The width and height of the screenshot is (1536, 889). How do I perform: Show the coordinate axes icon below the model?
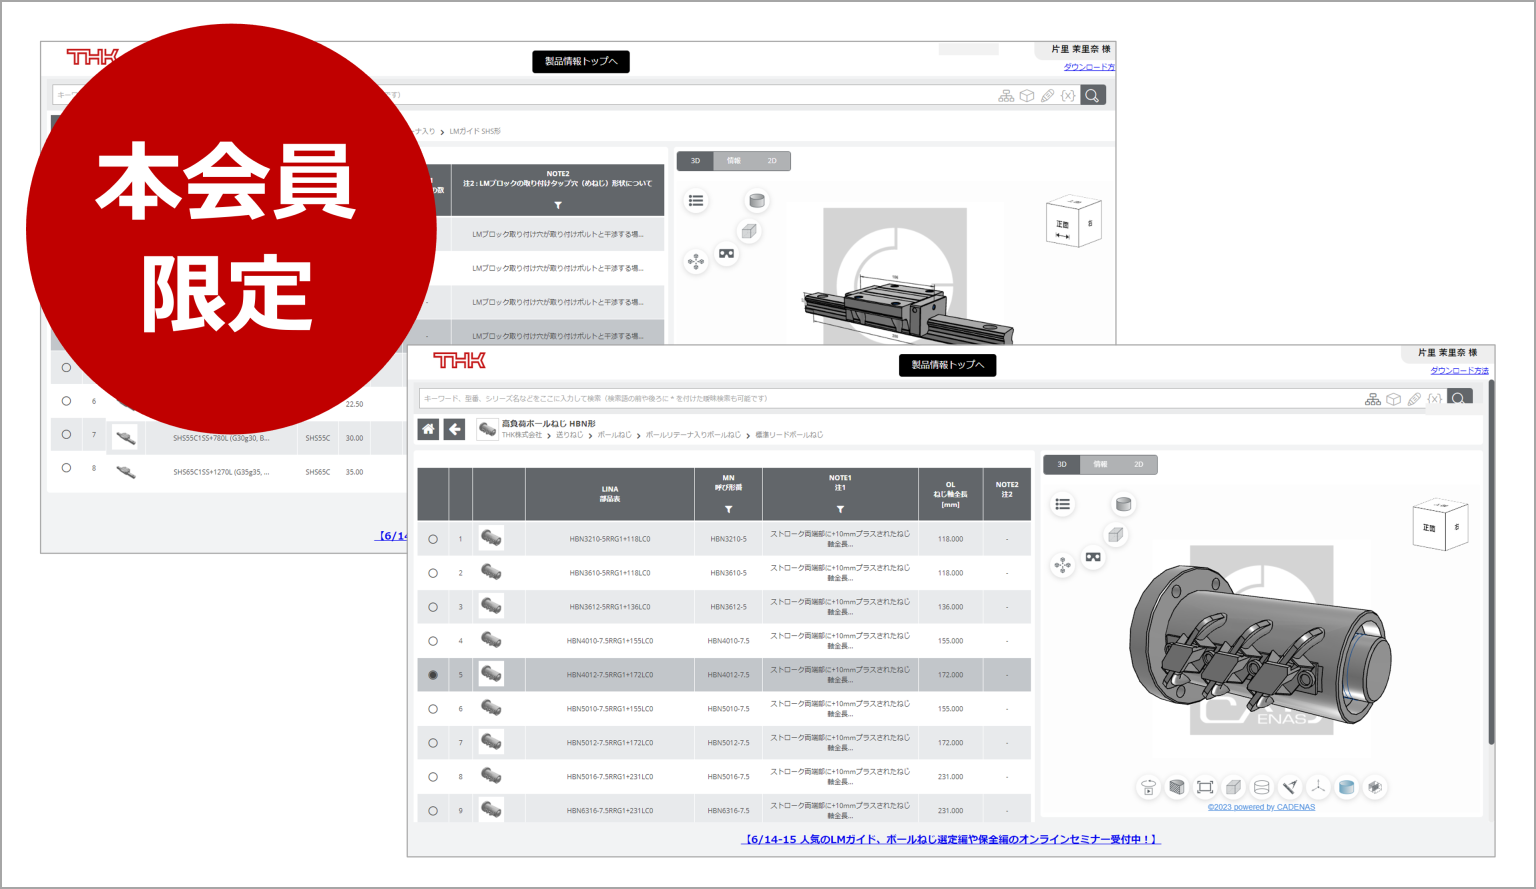(1318, 787)
